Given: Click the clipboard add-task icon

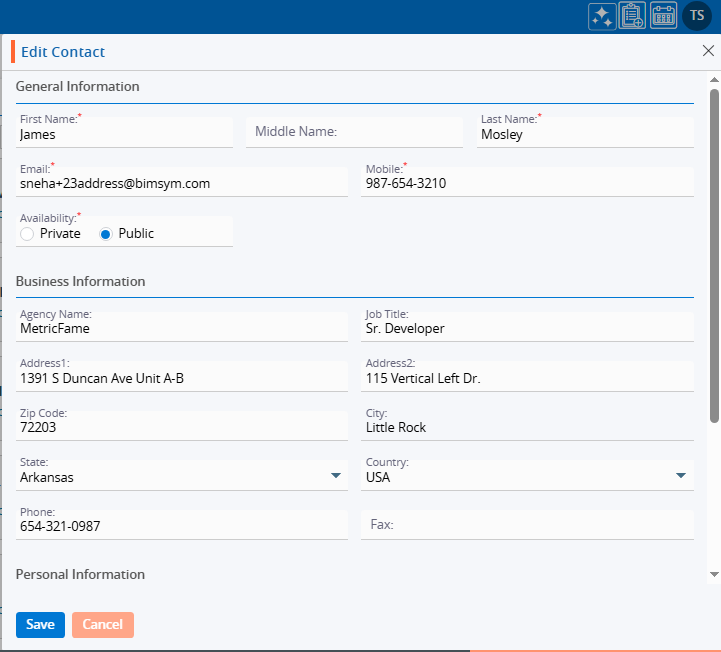Looking at the screenshot, I should (x=632, y=16).
